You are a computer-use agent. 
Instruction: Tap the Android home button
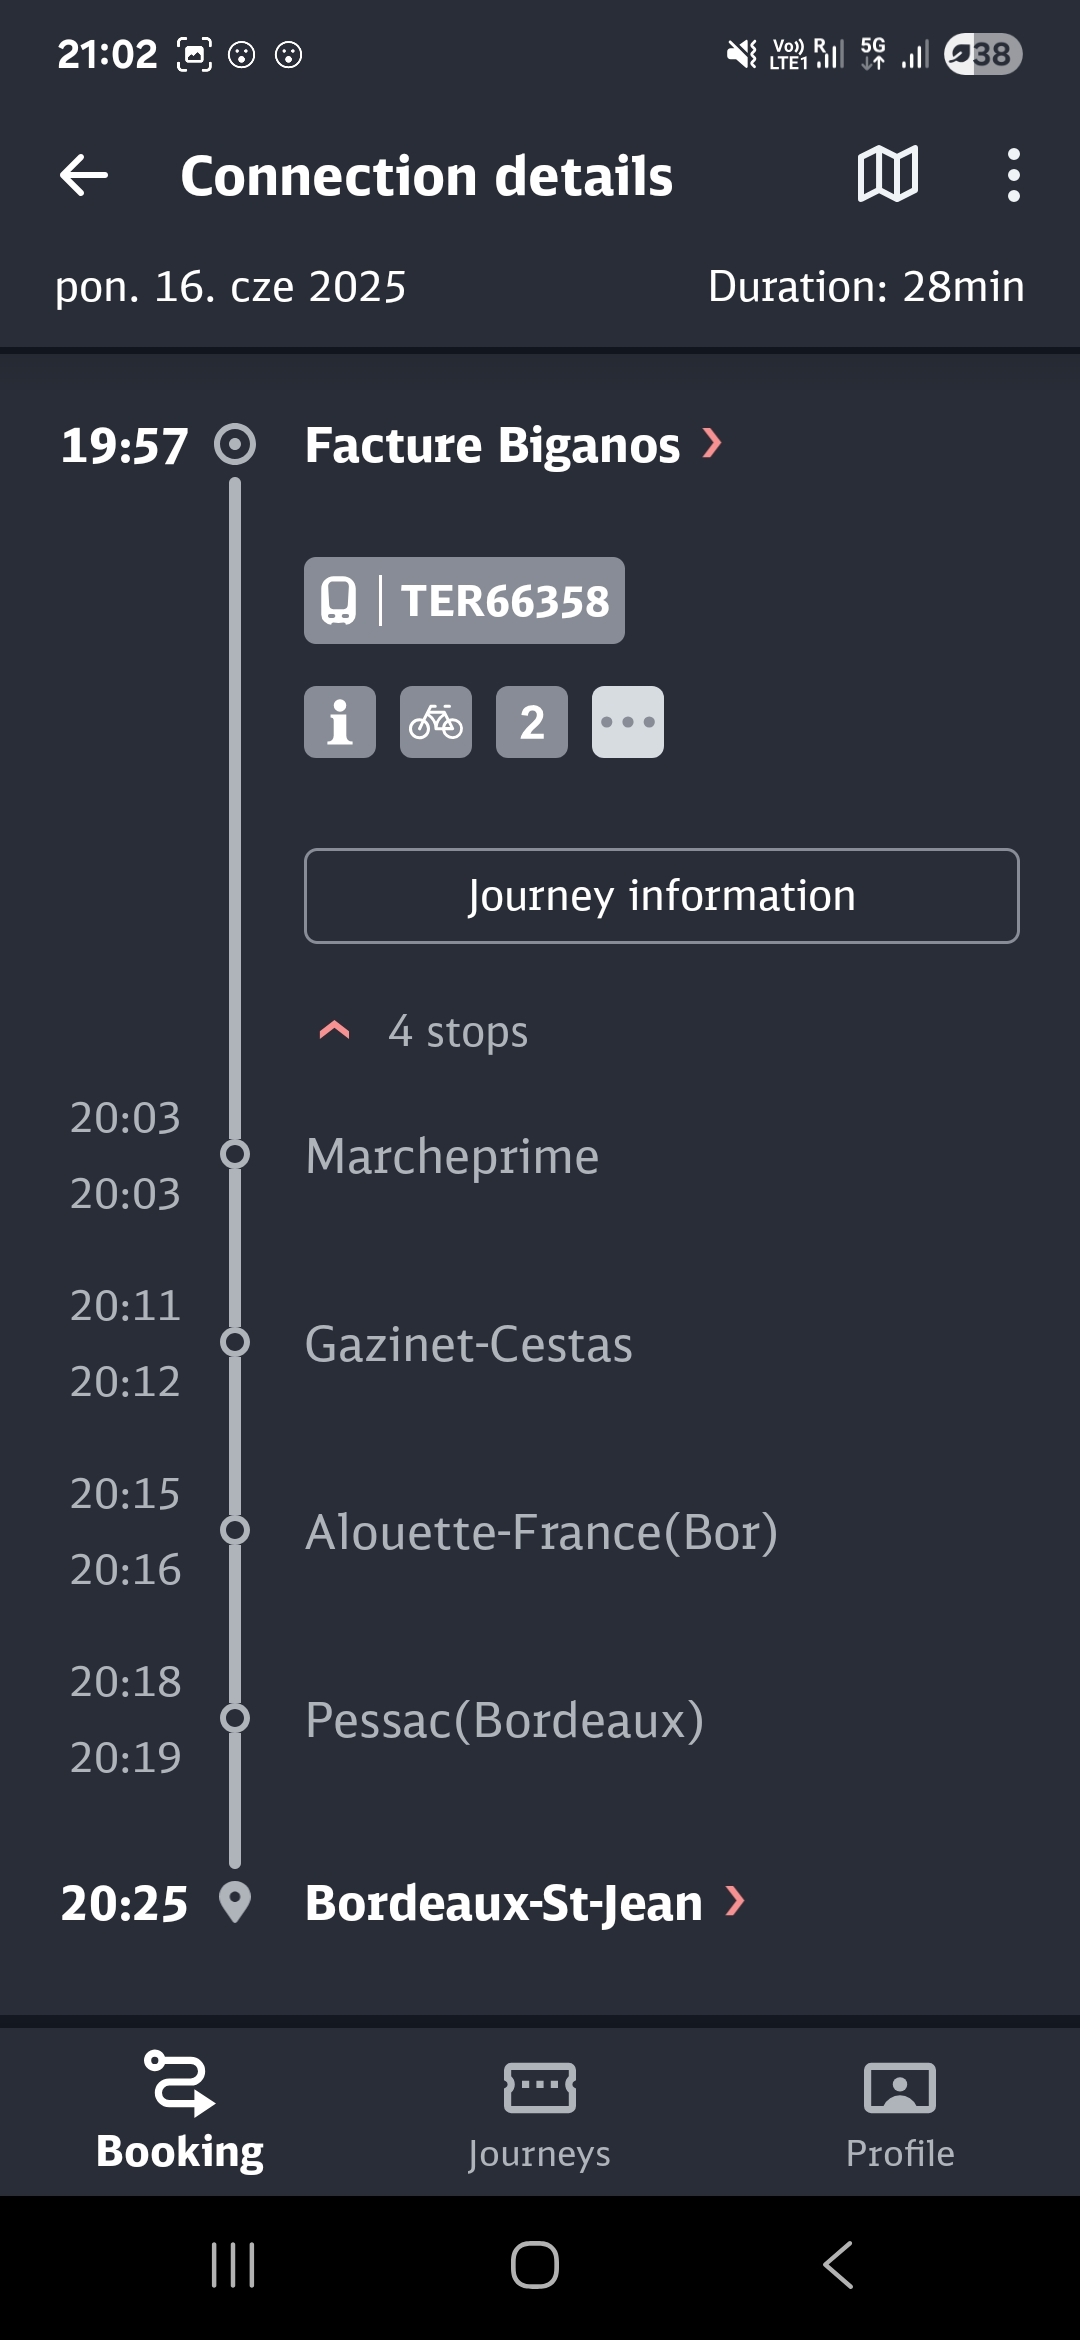pos(535,2265)
